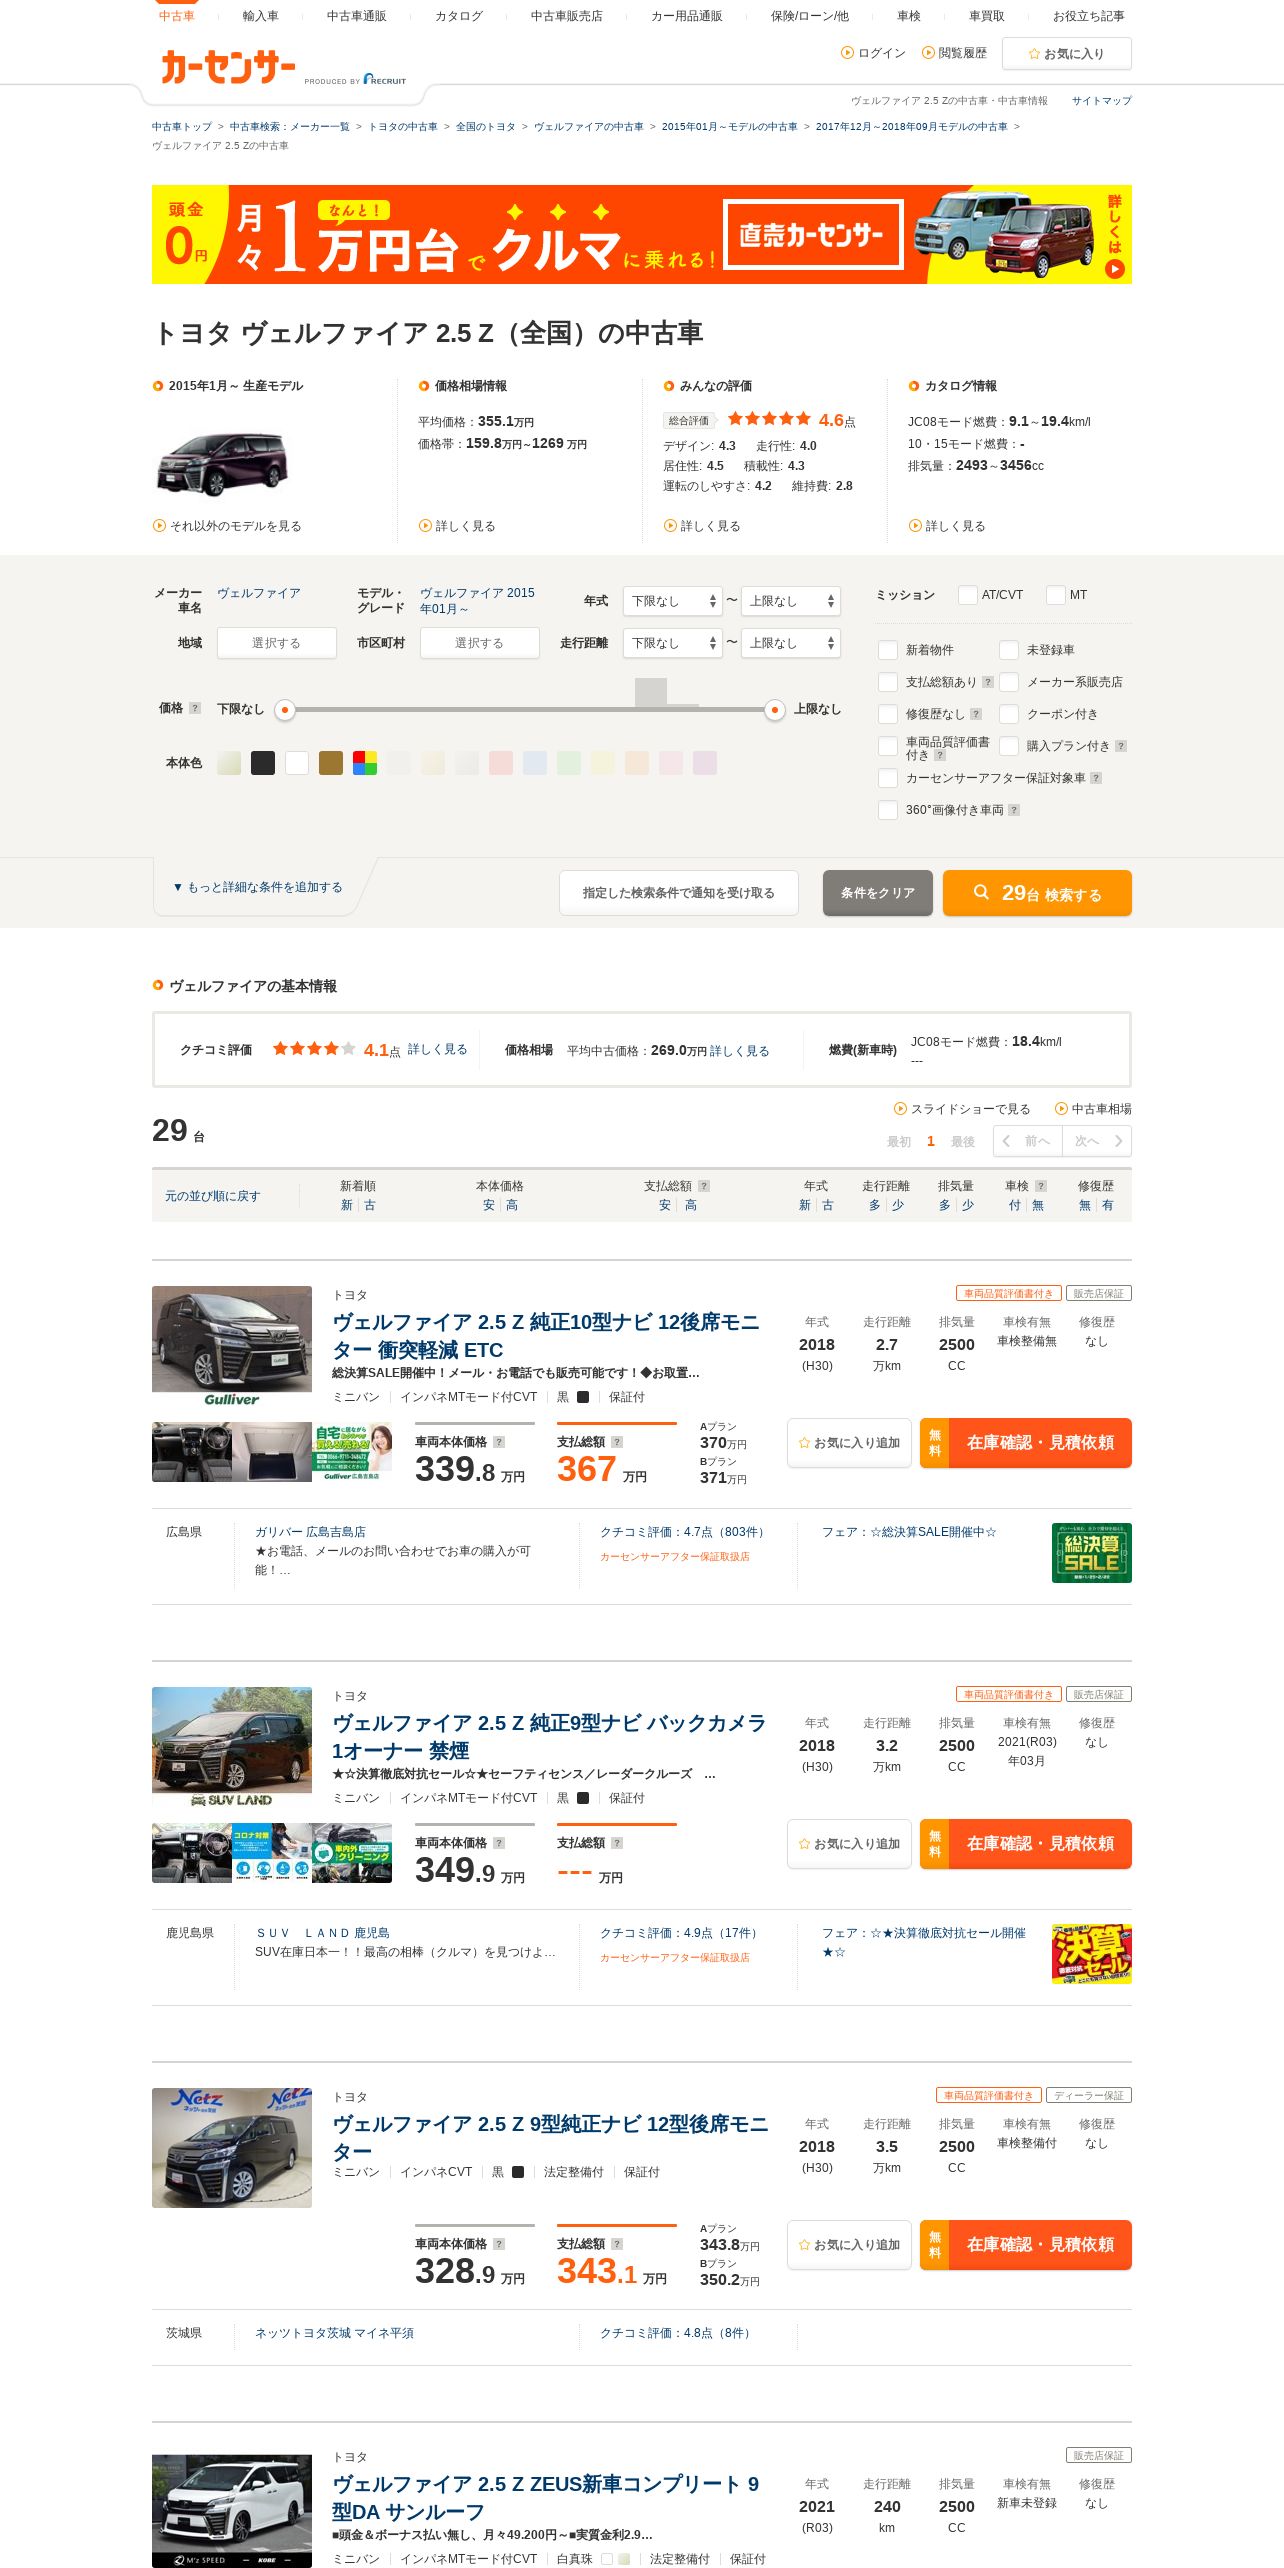Image resolution: width=1284 pixels, height=2568 pixels.
Task: Toggle クーポン付き checkbox
Action: (x=1009, y=714)
